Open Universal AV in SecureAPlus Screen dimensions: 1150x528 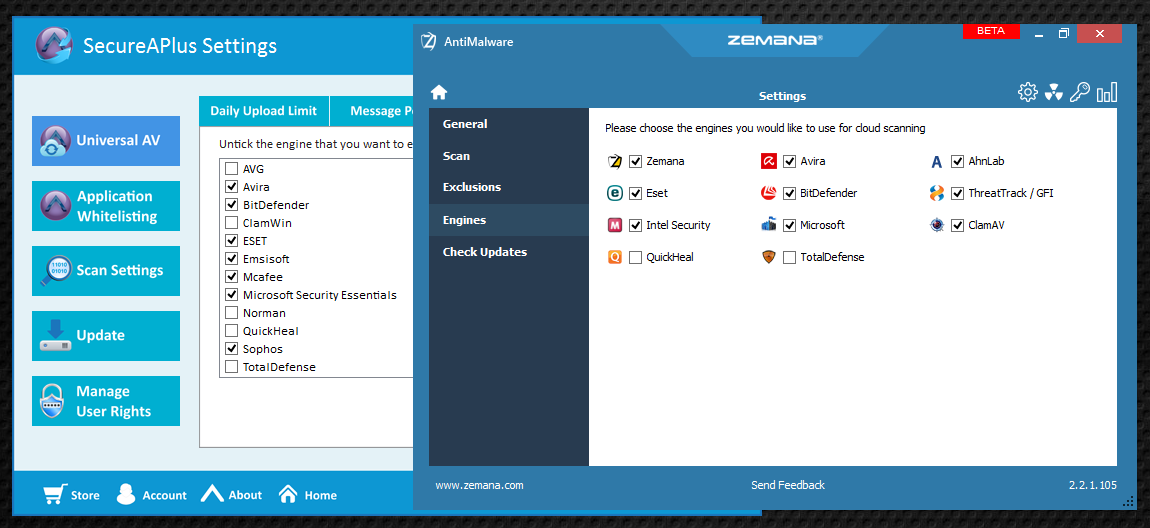tap(106, 141)
